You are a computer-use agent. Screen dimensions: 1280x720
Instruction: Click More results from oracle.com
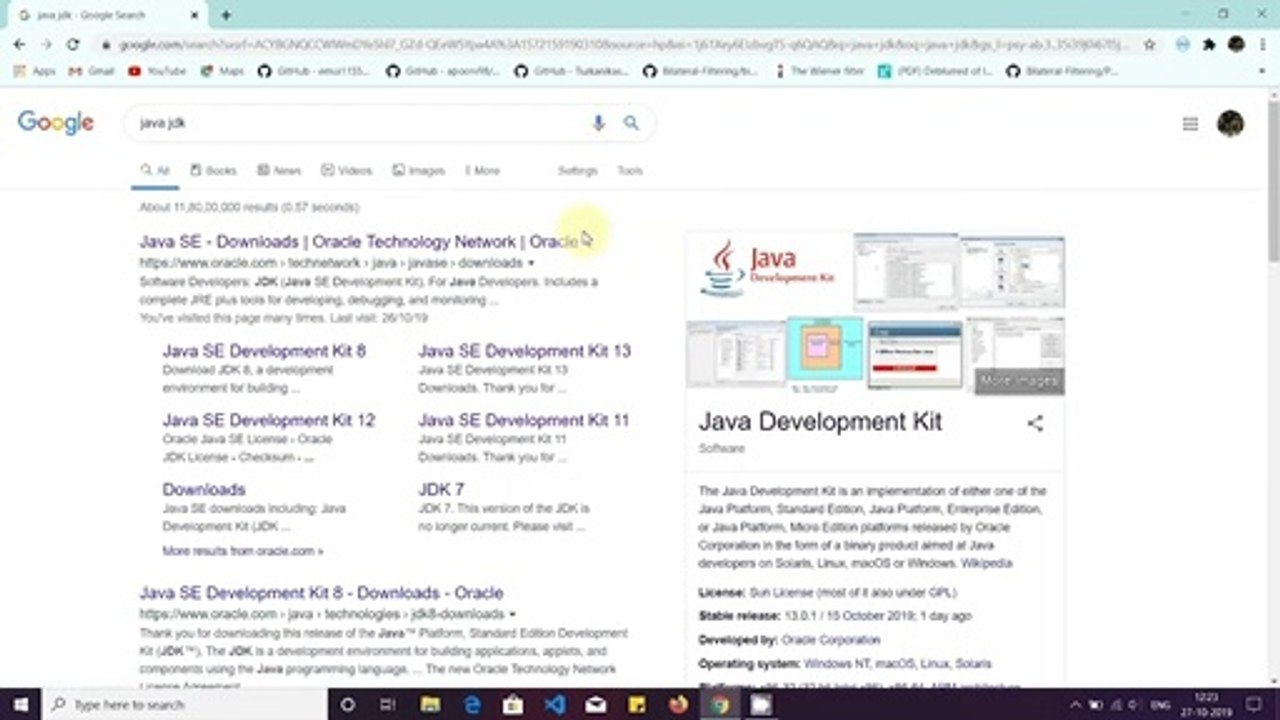click(243, 551)
